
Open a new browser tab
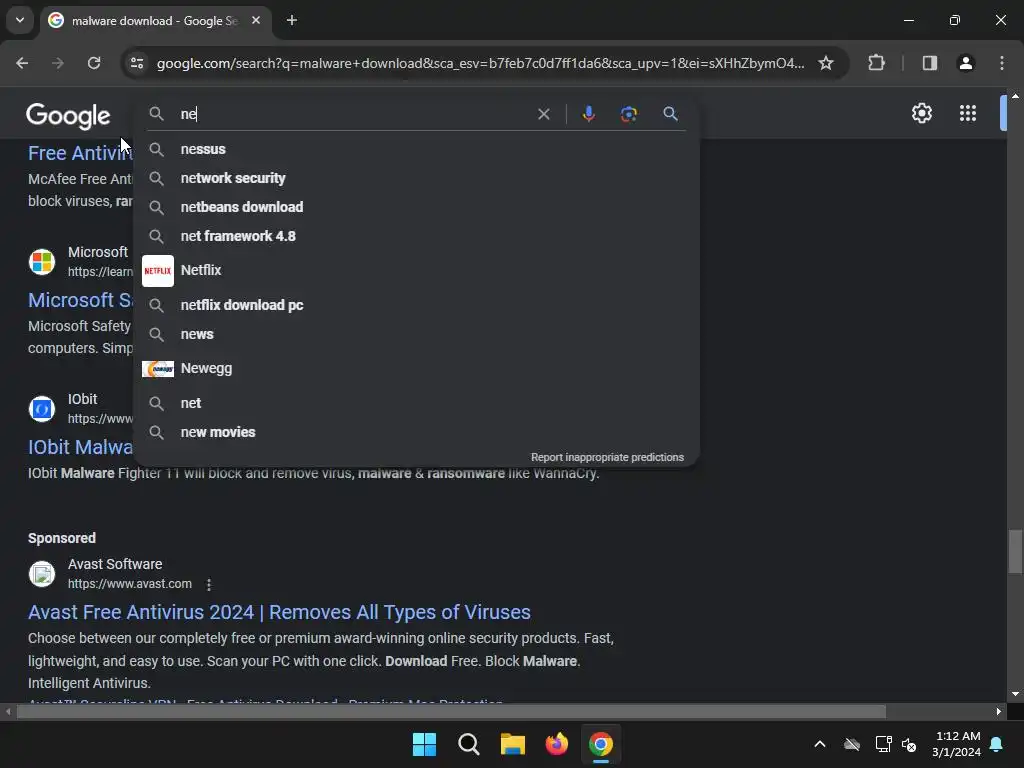[x=292, y=20]
